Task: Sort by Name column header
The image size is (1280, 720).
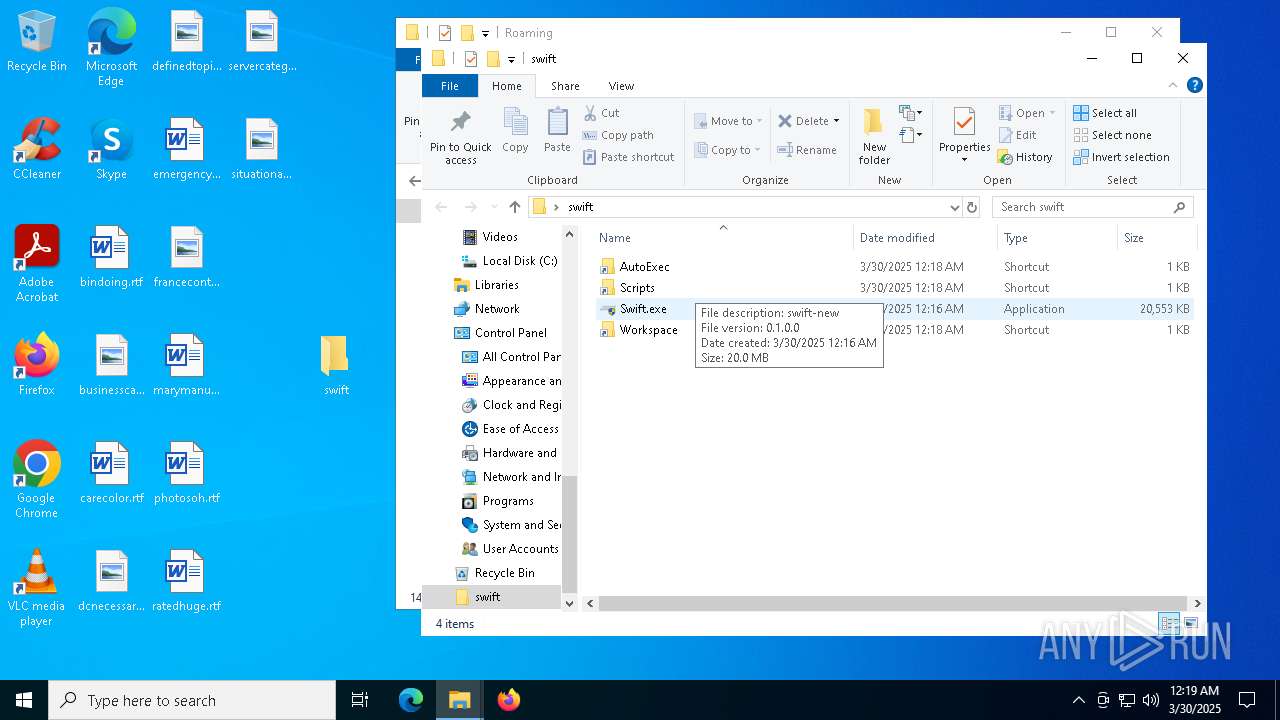Action: (x=723, y=238)
